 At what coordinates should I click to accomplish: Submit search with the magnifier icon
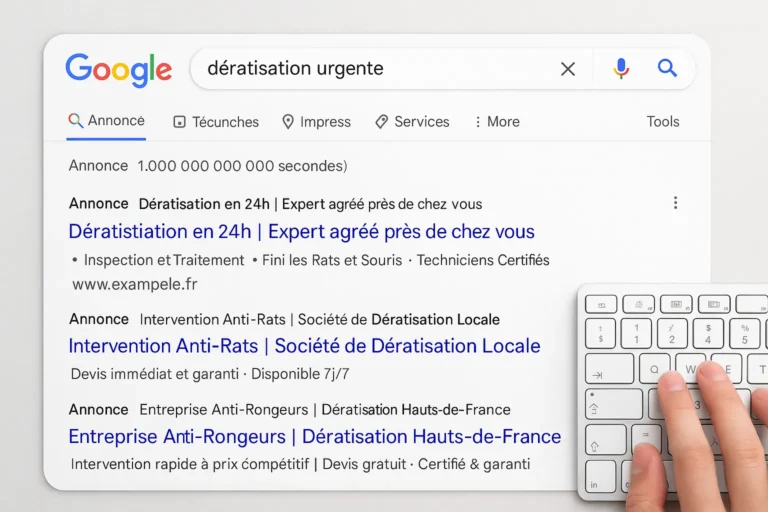[x=667, y=68]
